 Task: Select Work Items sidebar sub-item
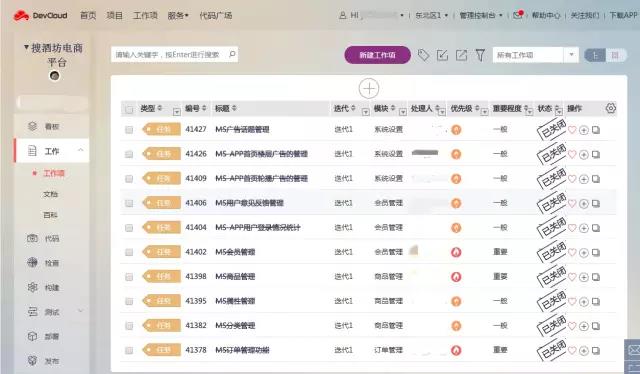54,173
